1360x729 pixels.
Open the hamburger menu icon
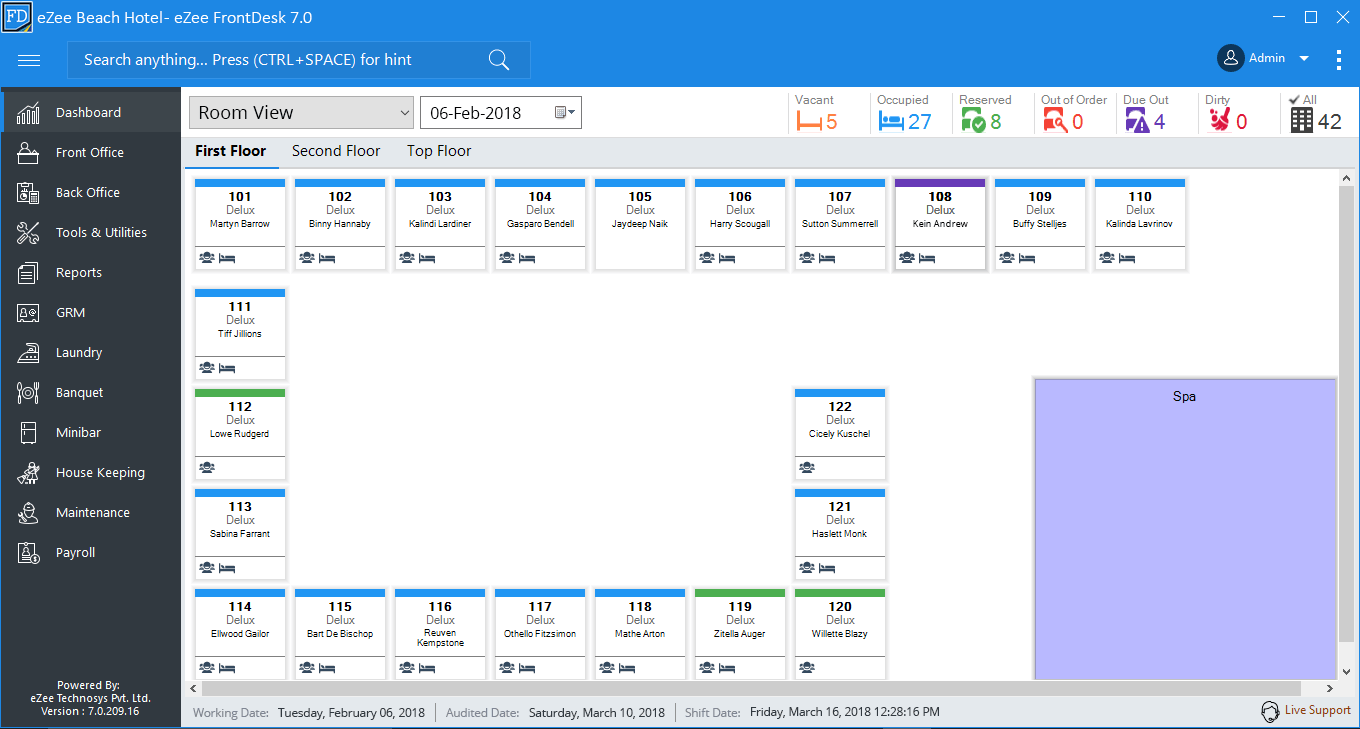pos(29,60)
